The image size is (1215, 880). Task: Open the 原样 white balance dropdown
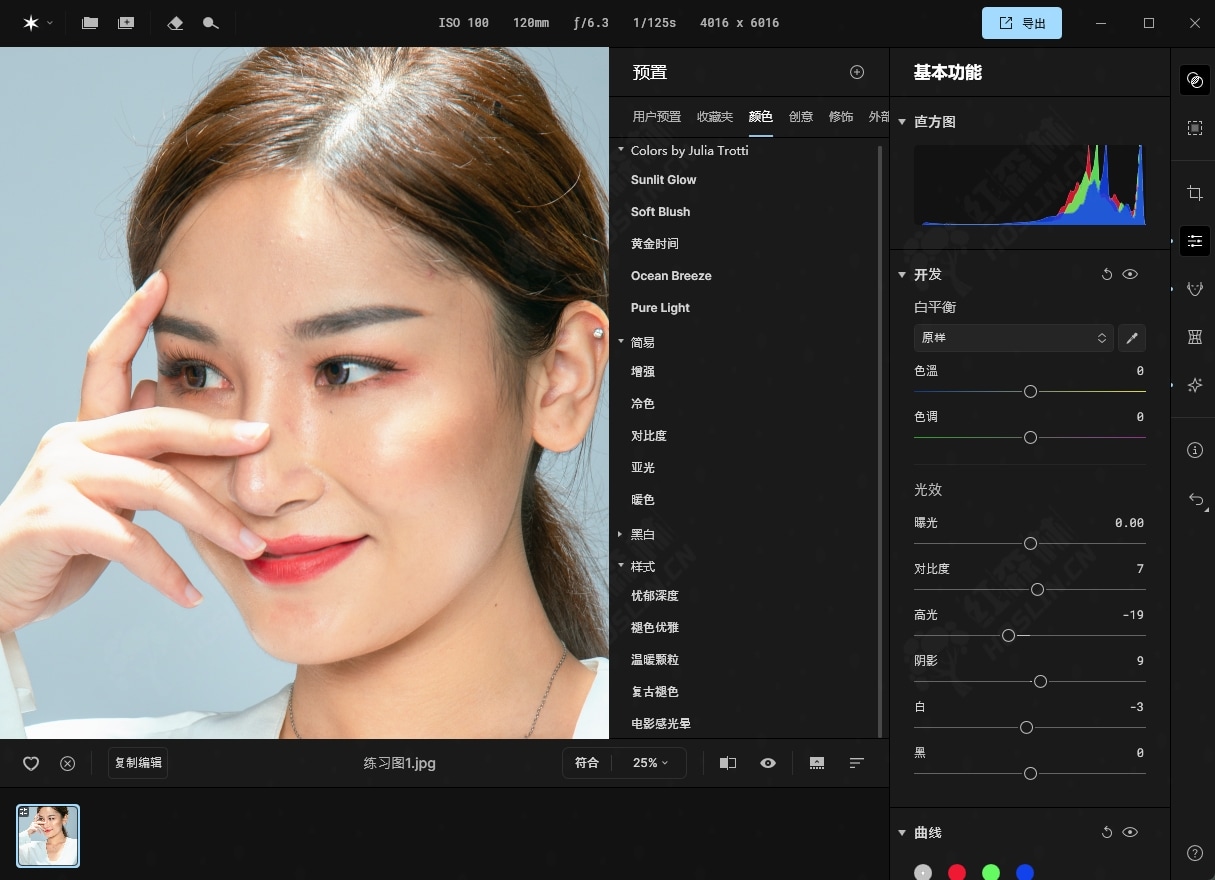point(1013,338)
